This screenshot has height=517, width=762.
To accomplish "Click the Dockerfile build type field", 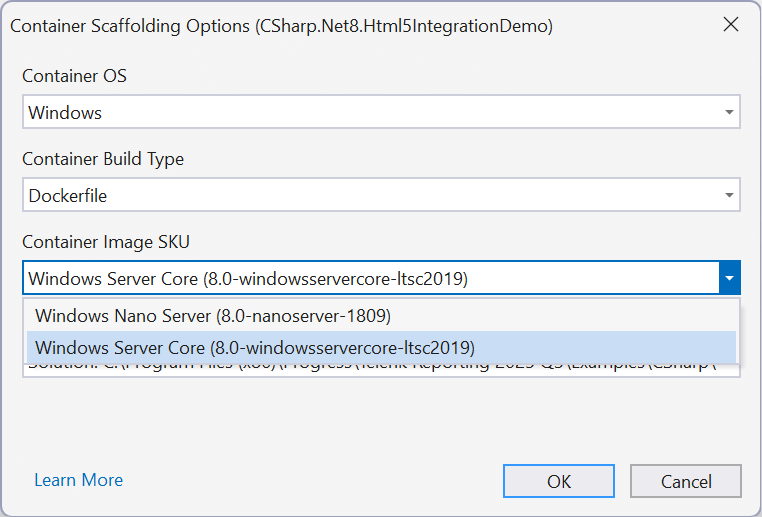I will [370, 196].
